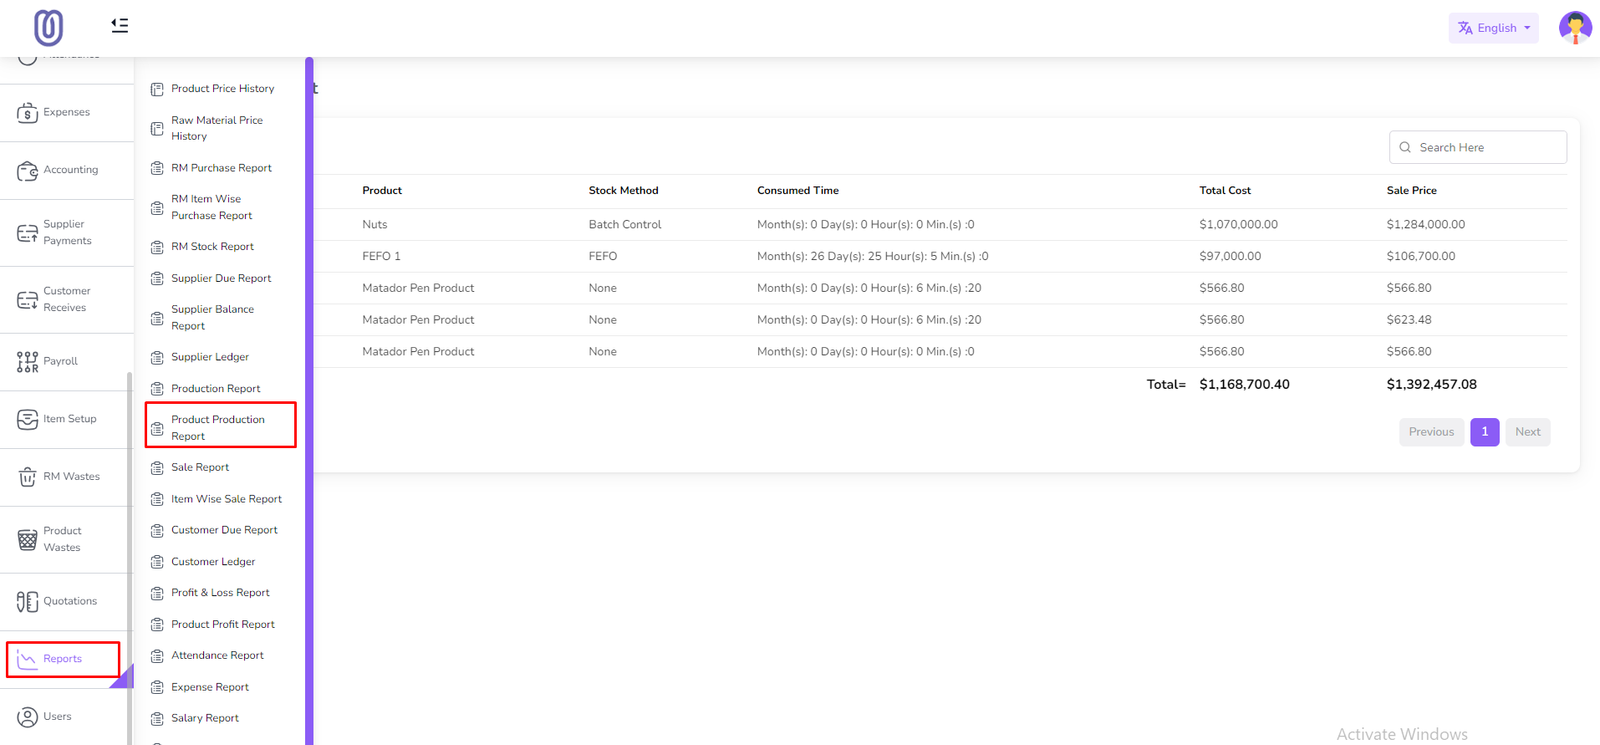Viewport: 1600px width, 745px height.
Task: Click the Previous pagination button
Action: coord(1431,432)
